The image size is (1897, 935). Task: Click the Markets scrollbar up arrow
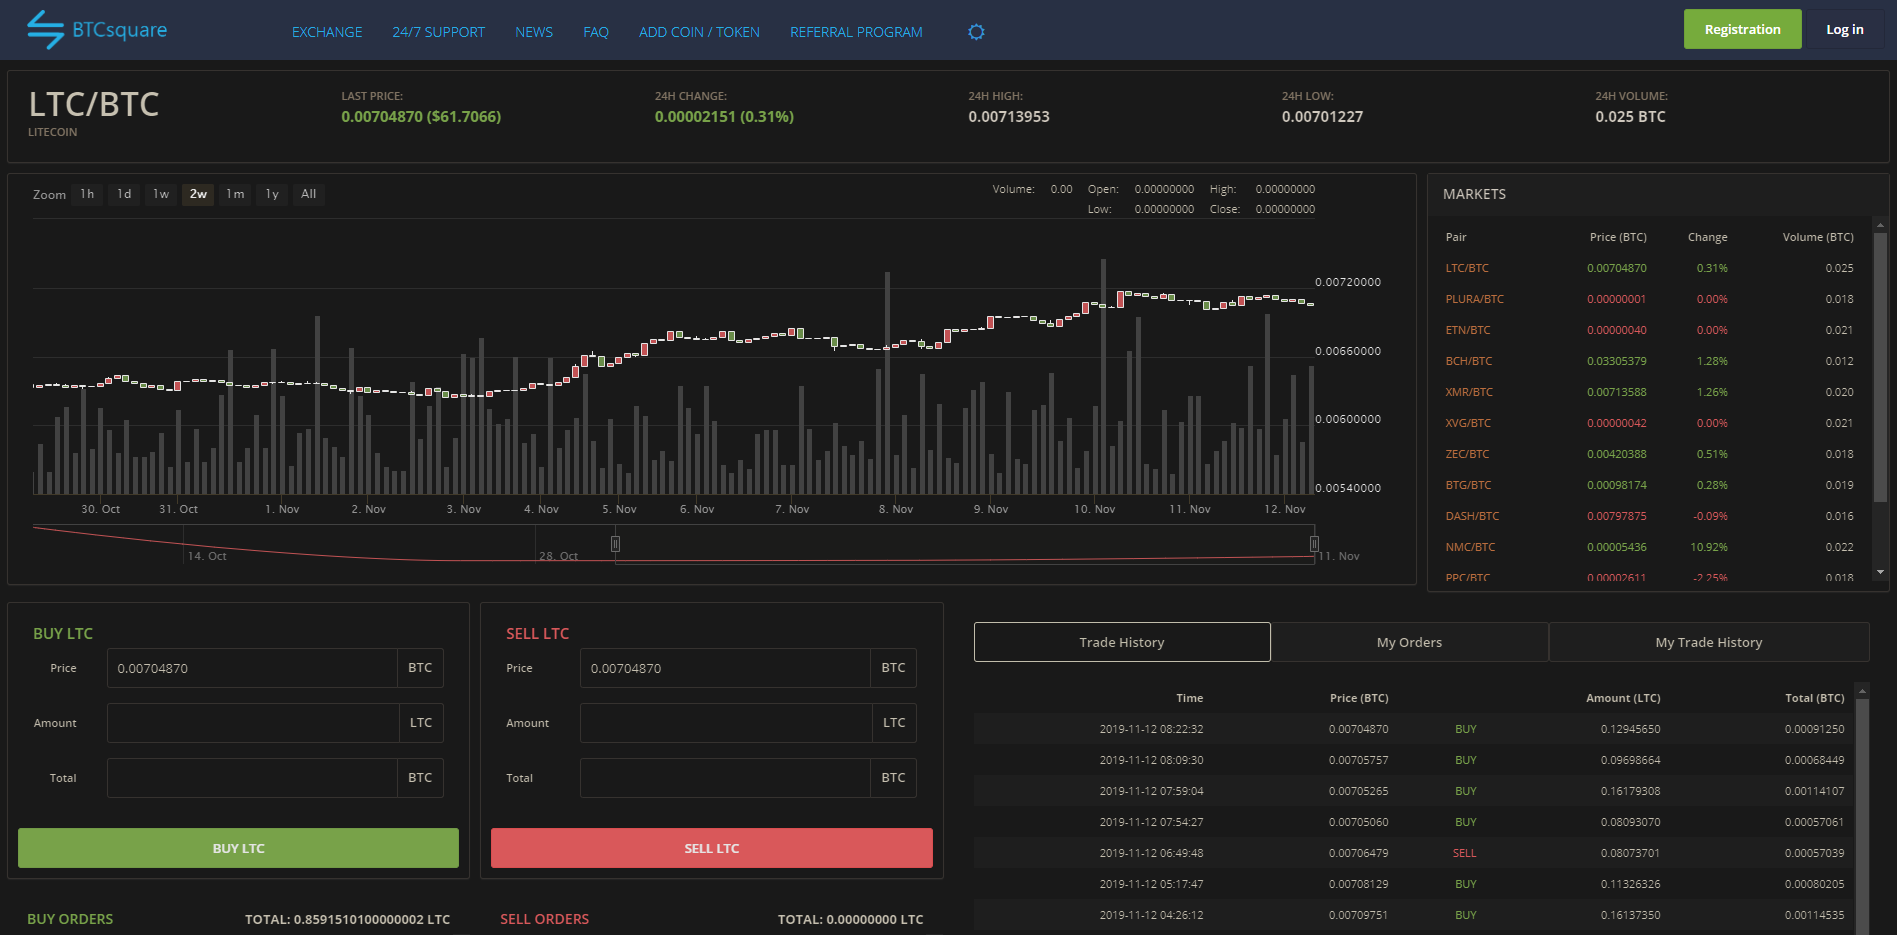coord(1880,225)
